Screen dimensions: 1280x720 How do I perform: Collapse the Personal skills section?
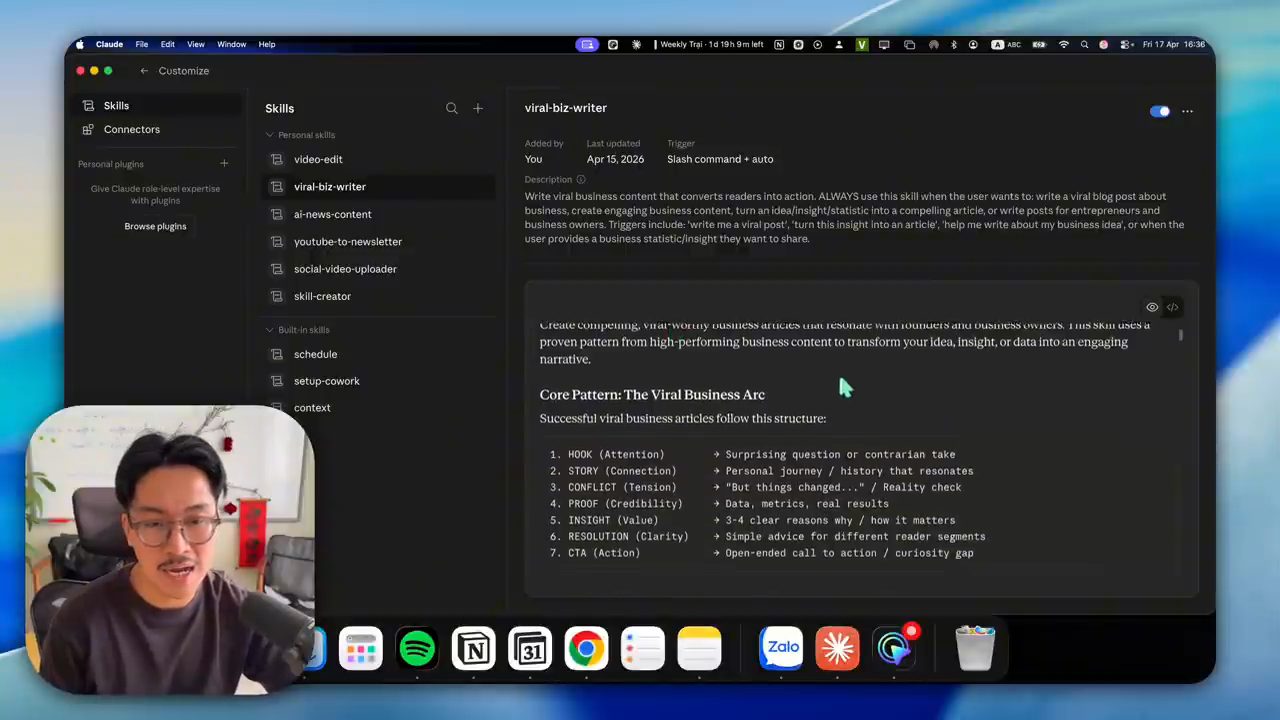click(269, 135)
